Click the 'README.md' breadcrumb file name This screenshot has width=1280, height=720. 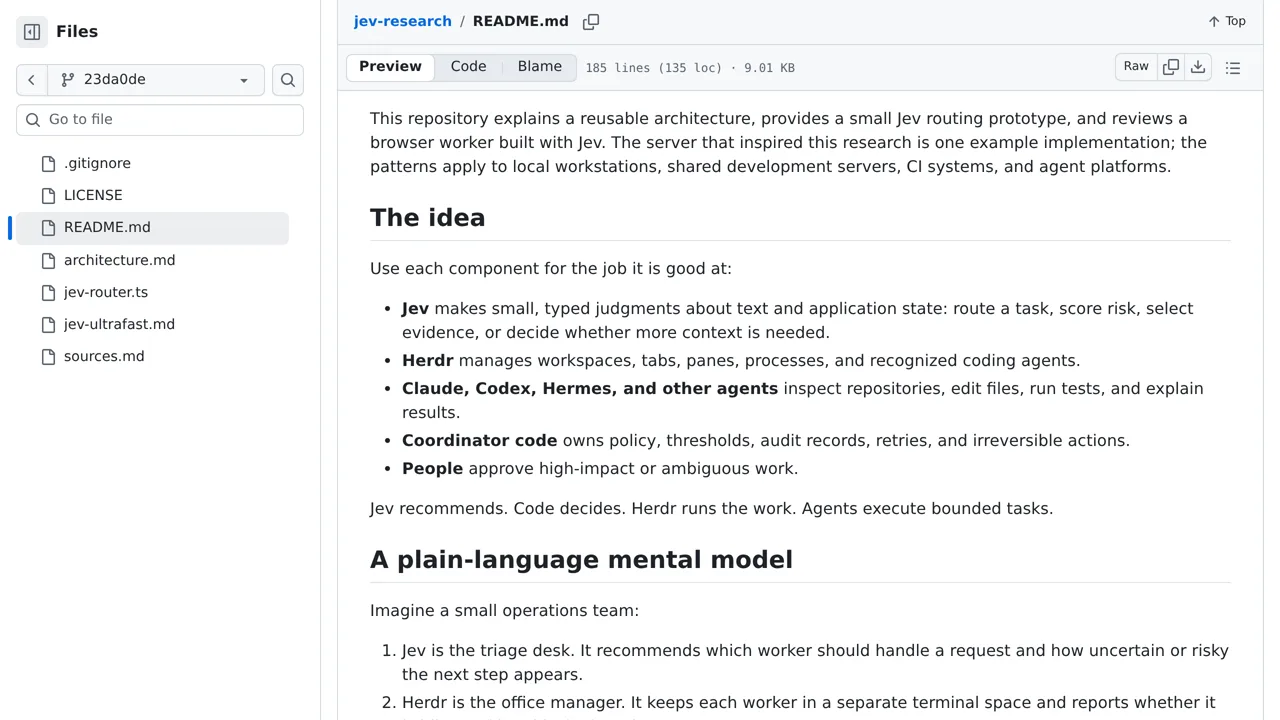click(520, 21)
